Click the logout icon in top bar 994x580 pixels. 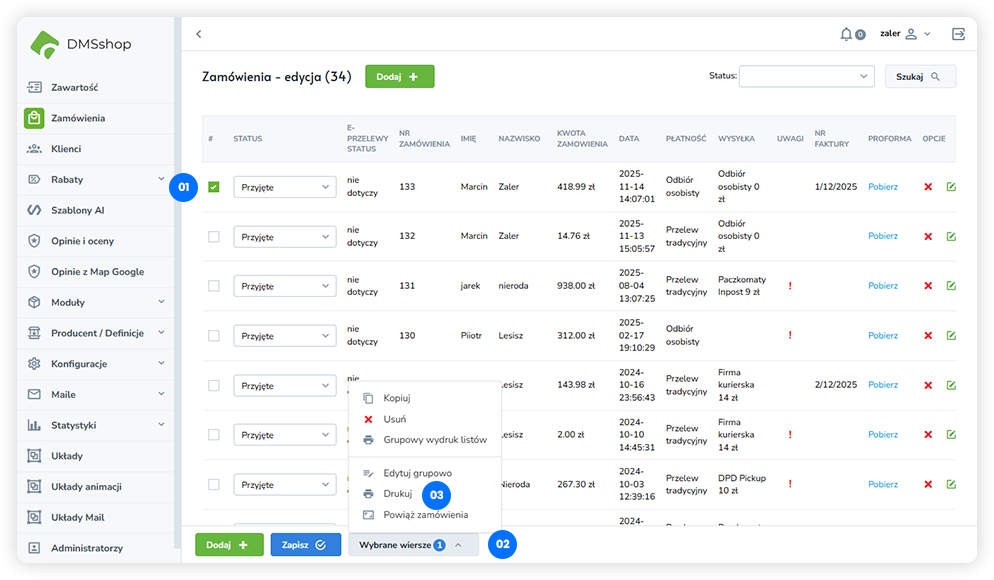coord(958,34)
